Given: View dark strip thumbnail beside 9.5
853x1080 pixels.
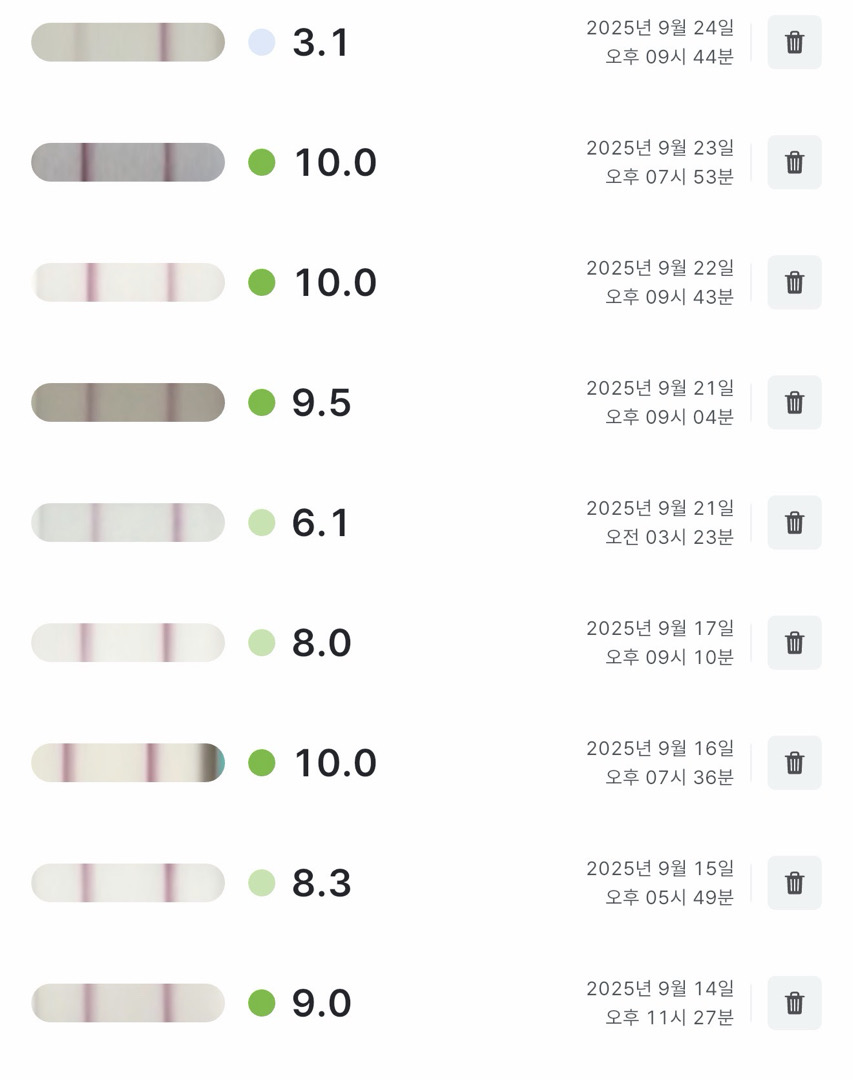Looking at the screenshot, I should pyautogui.click(x=128, y=403).
